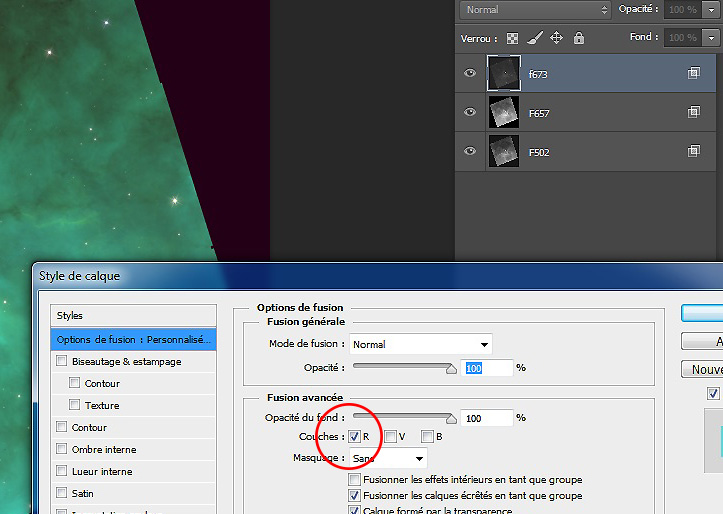
Task: Click the lock image pixels brush icon
Action: click(534, 38)
